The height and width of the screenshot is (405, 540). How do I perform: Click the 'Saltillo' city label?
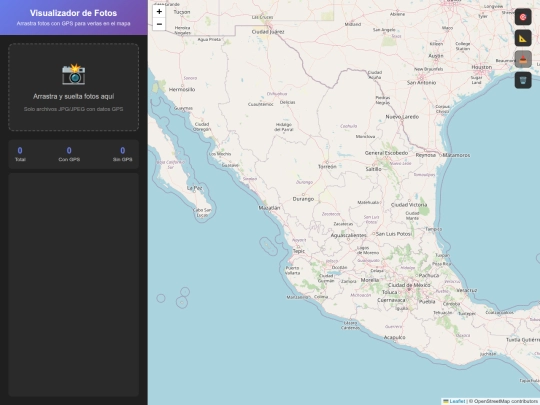373,169
